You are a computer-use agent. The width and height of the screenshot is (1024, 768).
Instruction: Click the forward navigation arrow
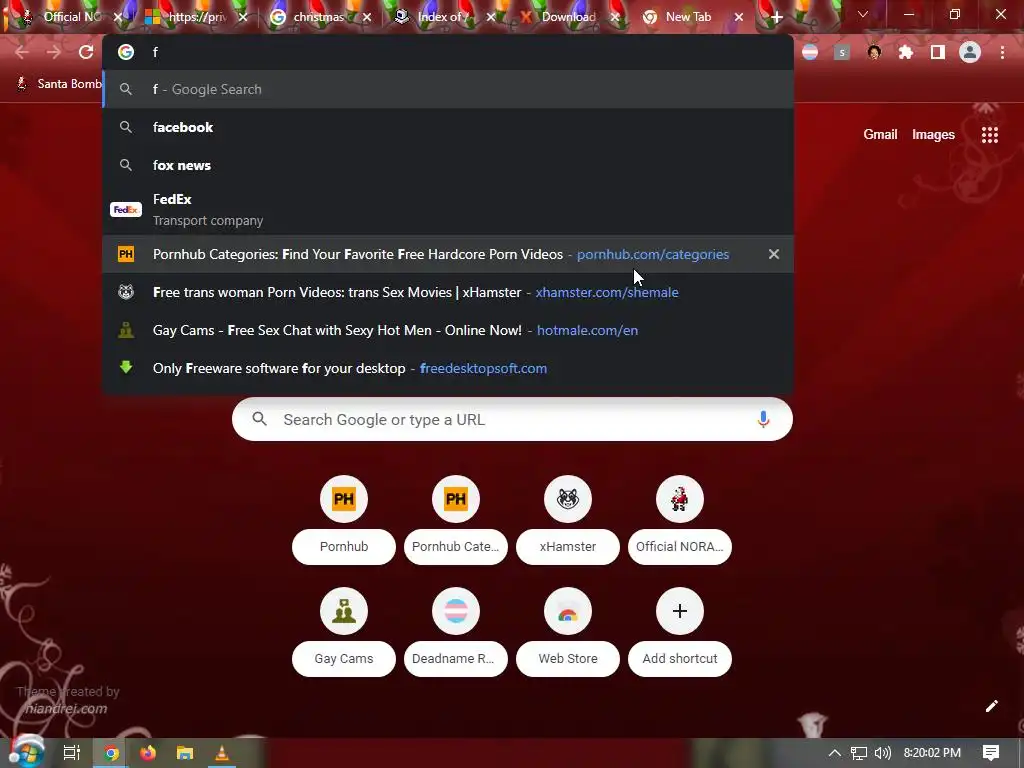click(54, 52)
